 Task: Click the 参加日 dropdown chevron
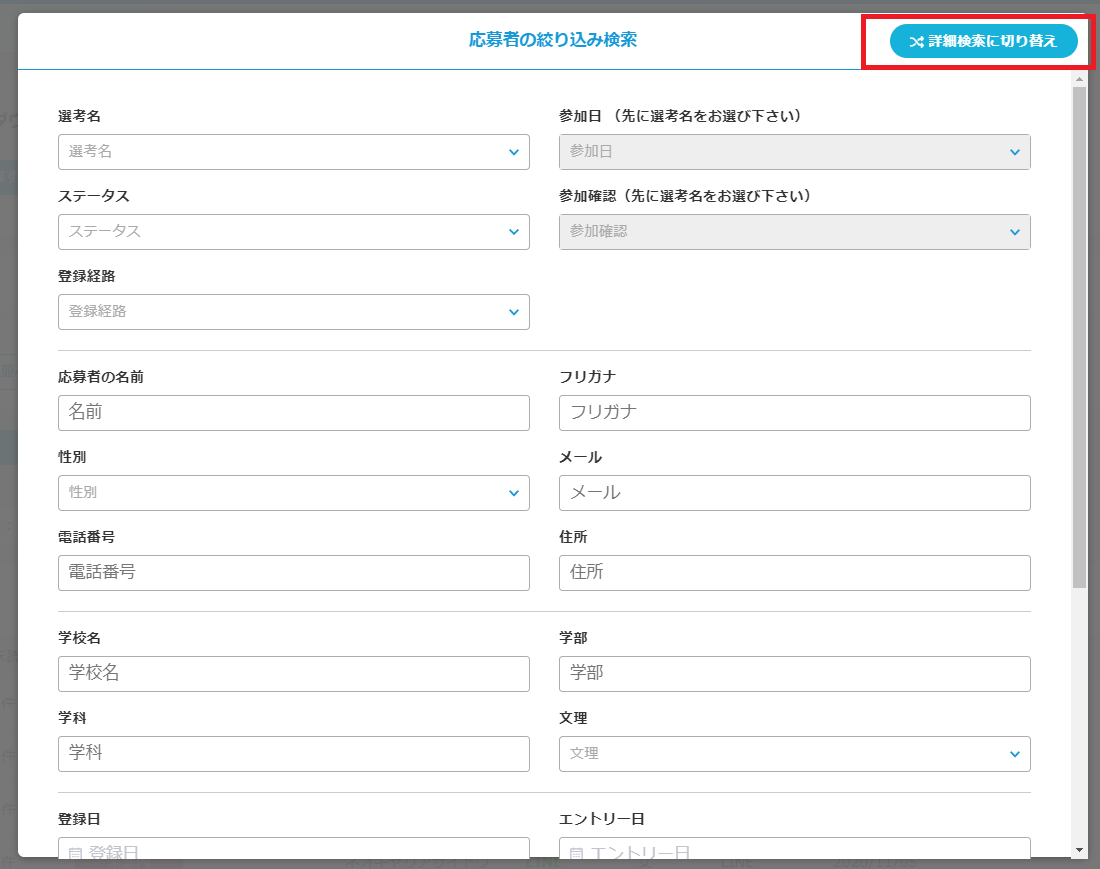[1014, 152]
